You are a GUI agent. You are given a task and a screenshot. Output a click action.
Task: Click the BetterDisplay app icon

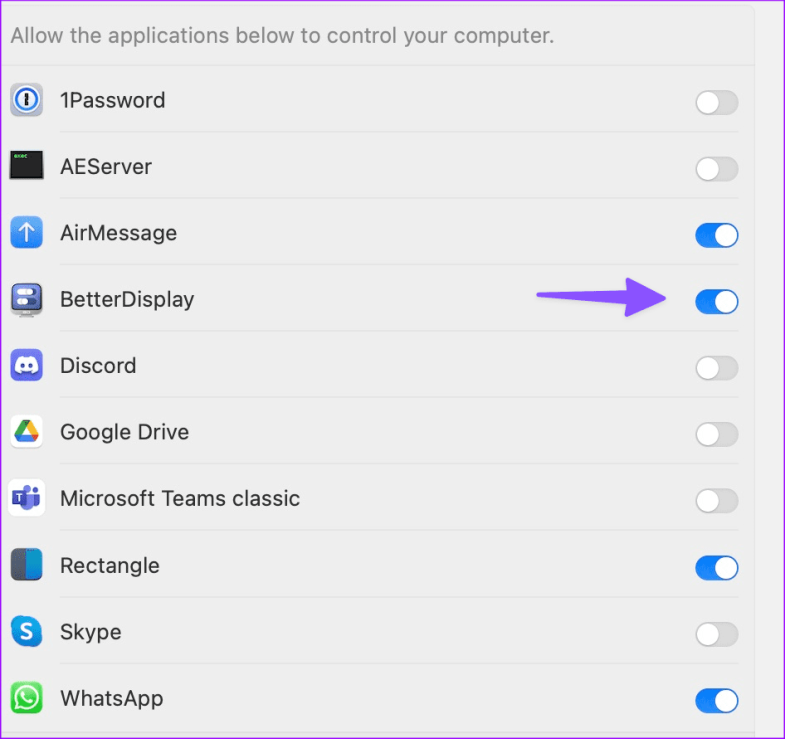[x=27, y=299]
